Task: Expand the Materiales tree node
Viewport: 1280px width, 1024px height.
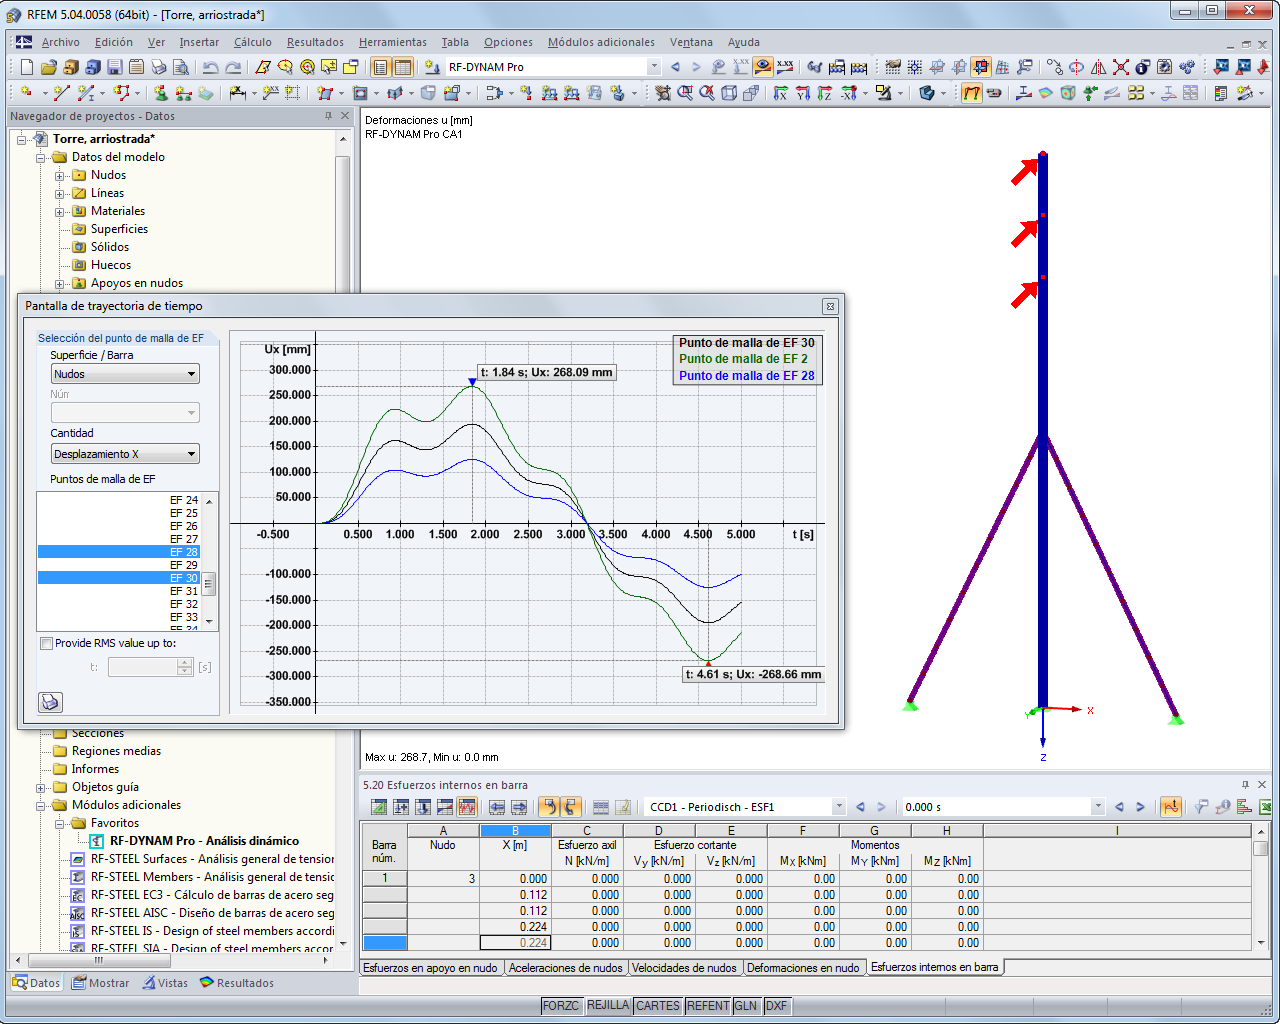Action: pos(60,212)
